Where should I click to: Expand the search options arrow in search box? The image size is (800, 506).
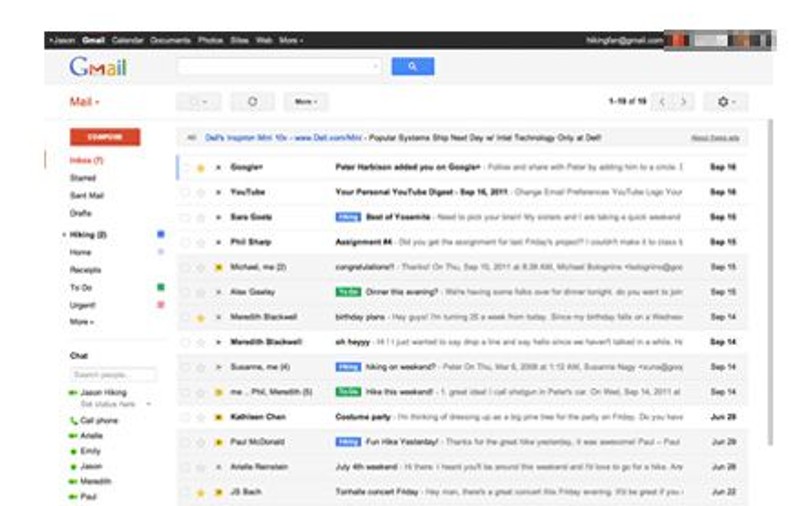point(375,66)
